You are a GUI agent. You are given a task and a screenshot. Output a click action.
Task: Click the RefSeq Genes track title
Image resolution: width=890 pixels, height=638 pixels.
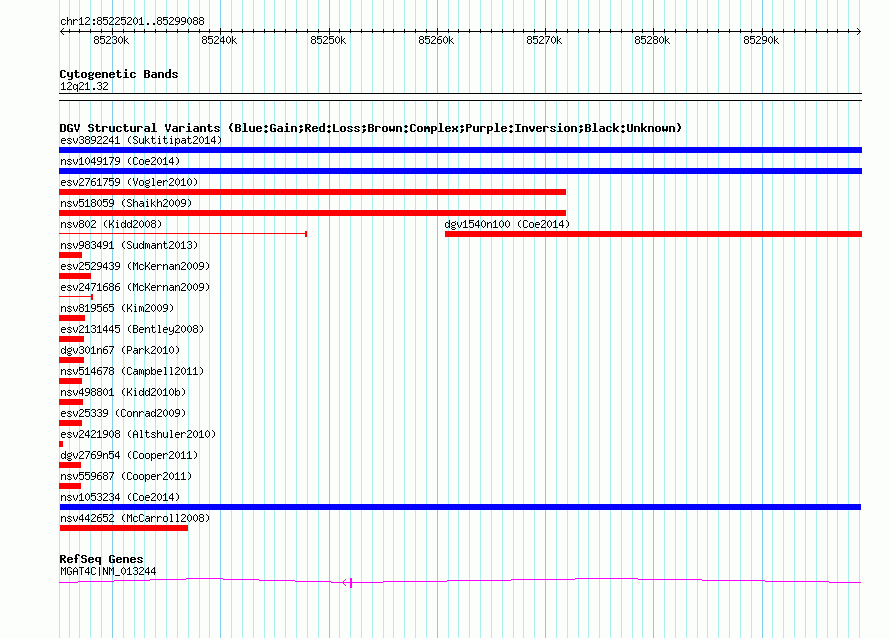click(x=101, y=559)
